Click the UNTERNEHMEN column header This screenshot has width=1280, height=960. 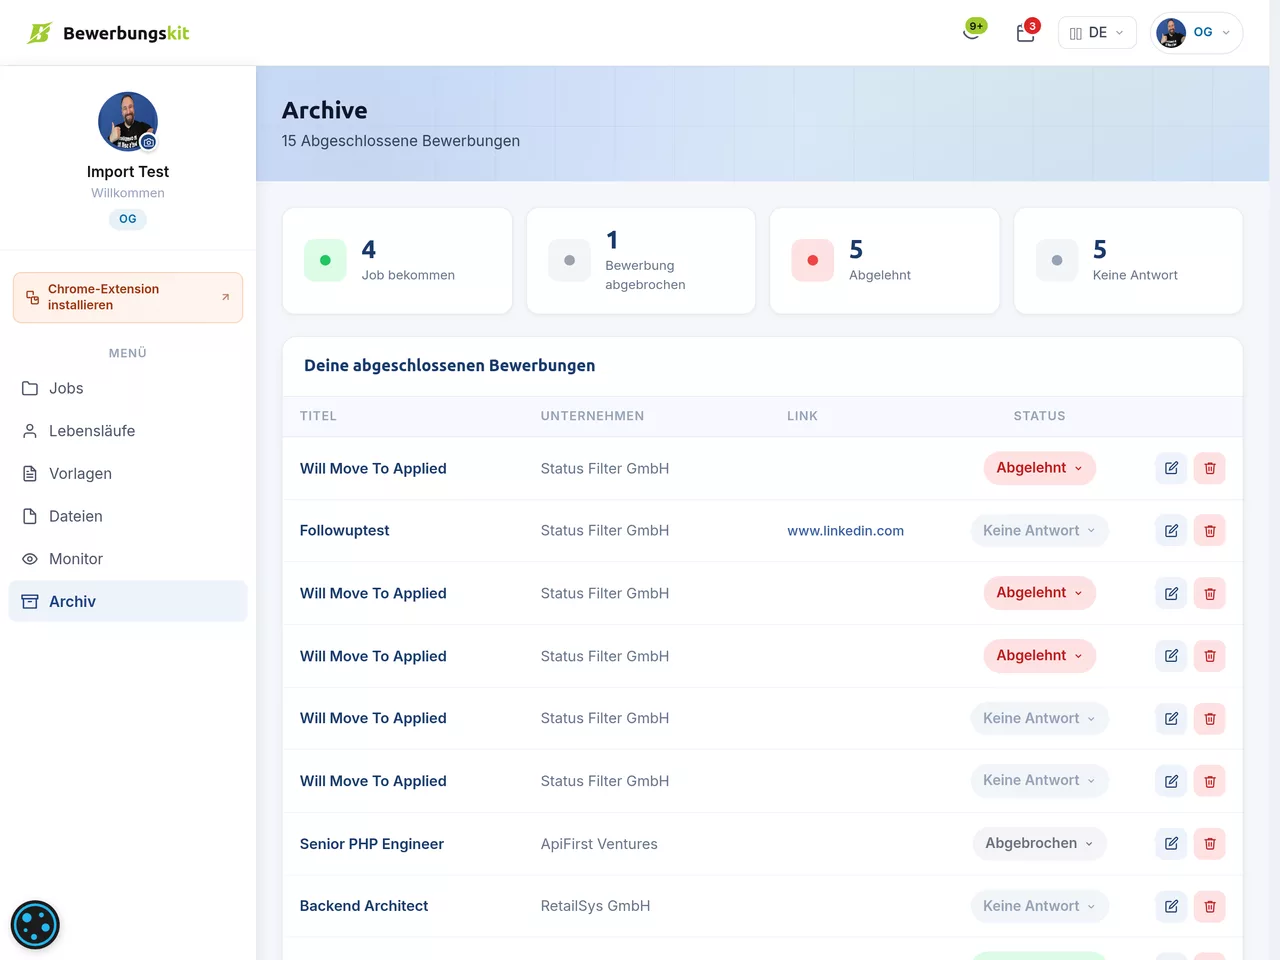click(x=592, y=416)
